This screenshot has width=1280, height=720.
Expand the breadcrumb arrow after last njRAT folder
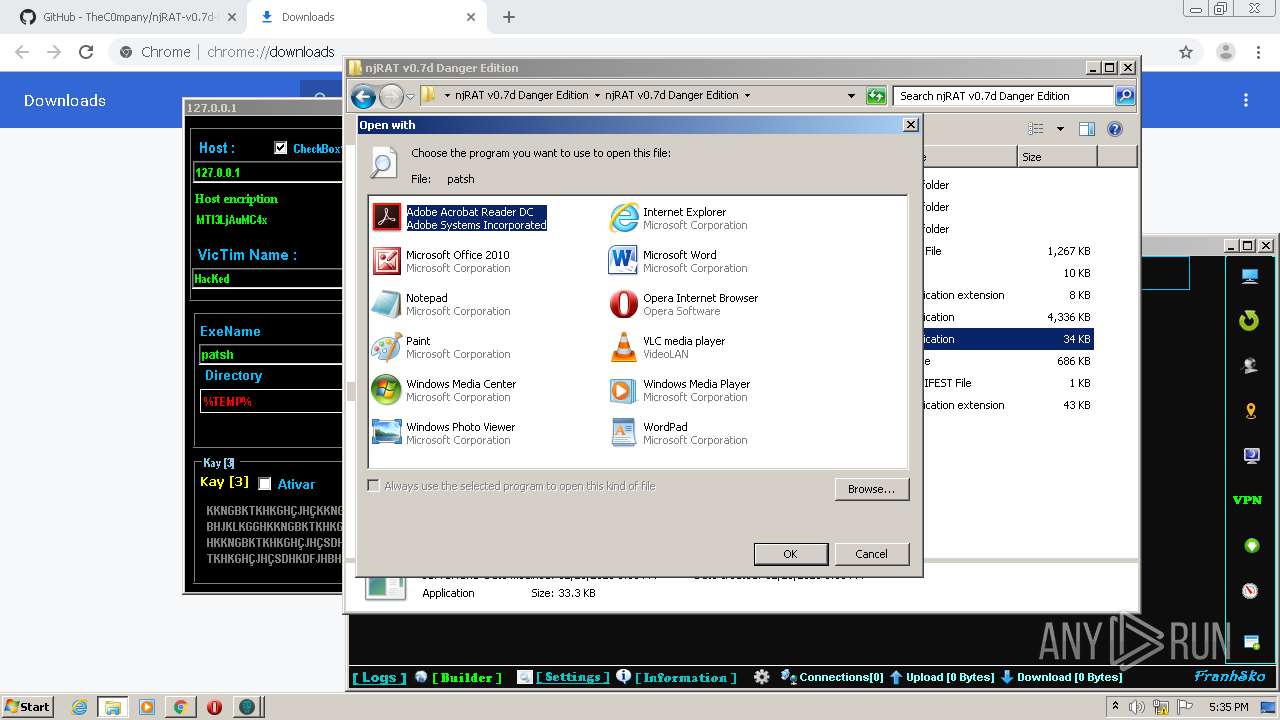tap(747, 96)
